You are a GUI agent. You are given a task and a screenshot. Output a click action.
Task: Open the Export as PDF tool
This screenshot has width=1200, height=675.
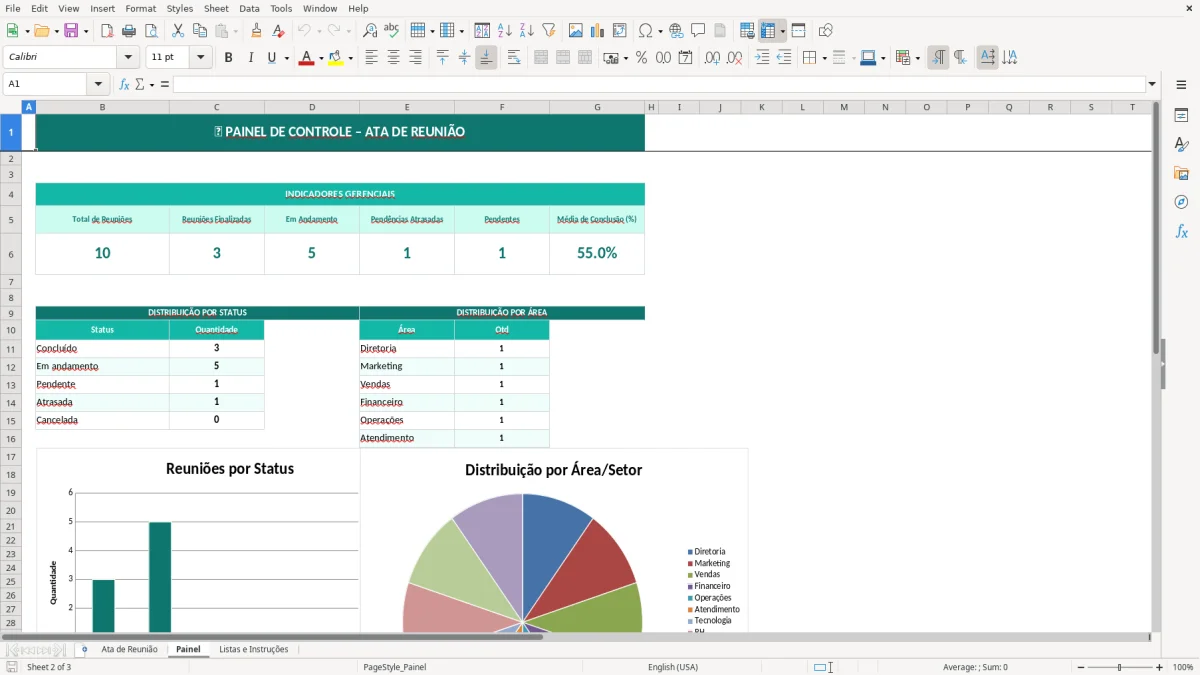(107, 31)
